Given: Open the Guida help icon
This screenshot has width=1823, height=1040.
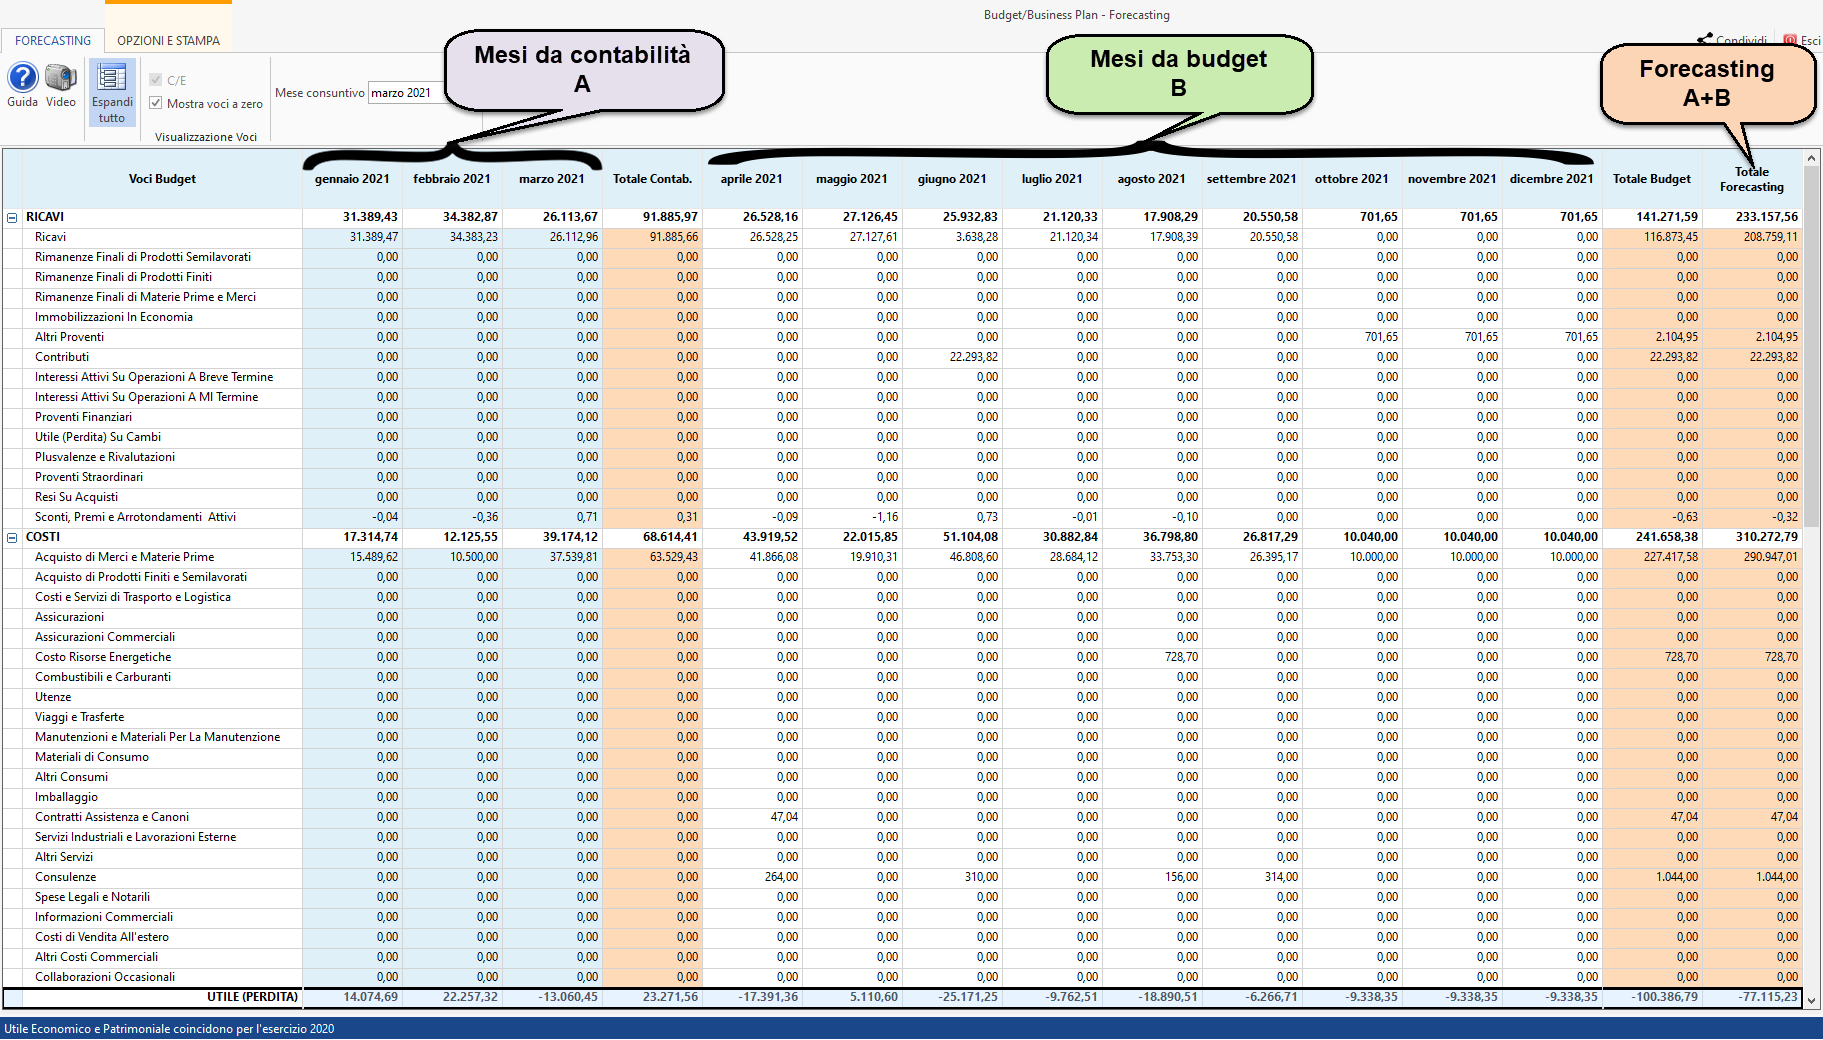Looking at the screenshot, I should click(x=22, y=78).
